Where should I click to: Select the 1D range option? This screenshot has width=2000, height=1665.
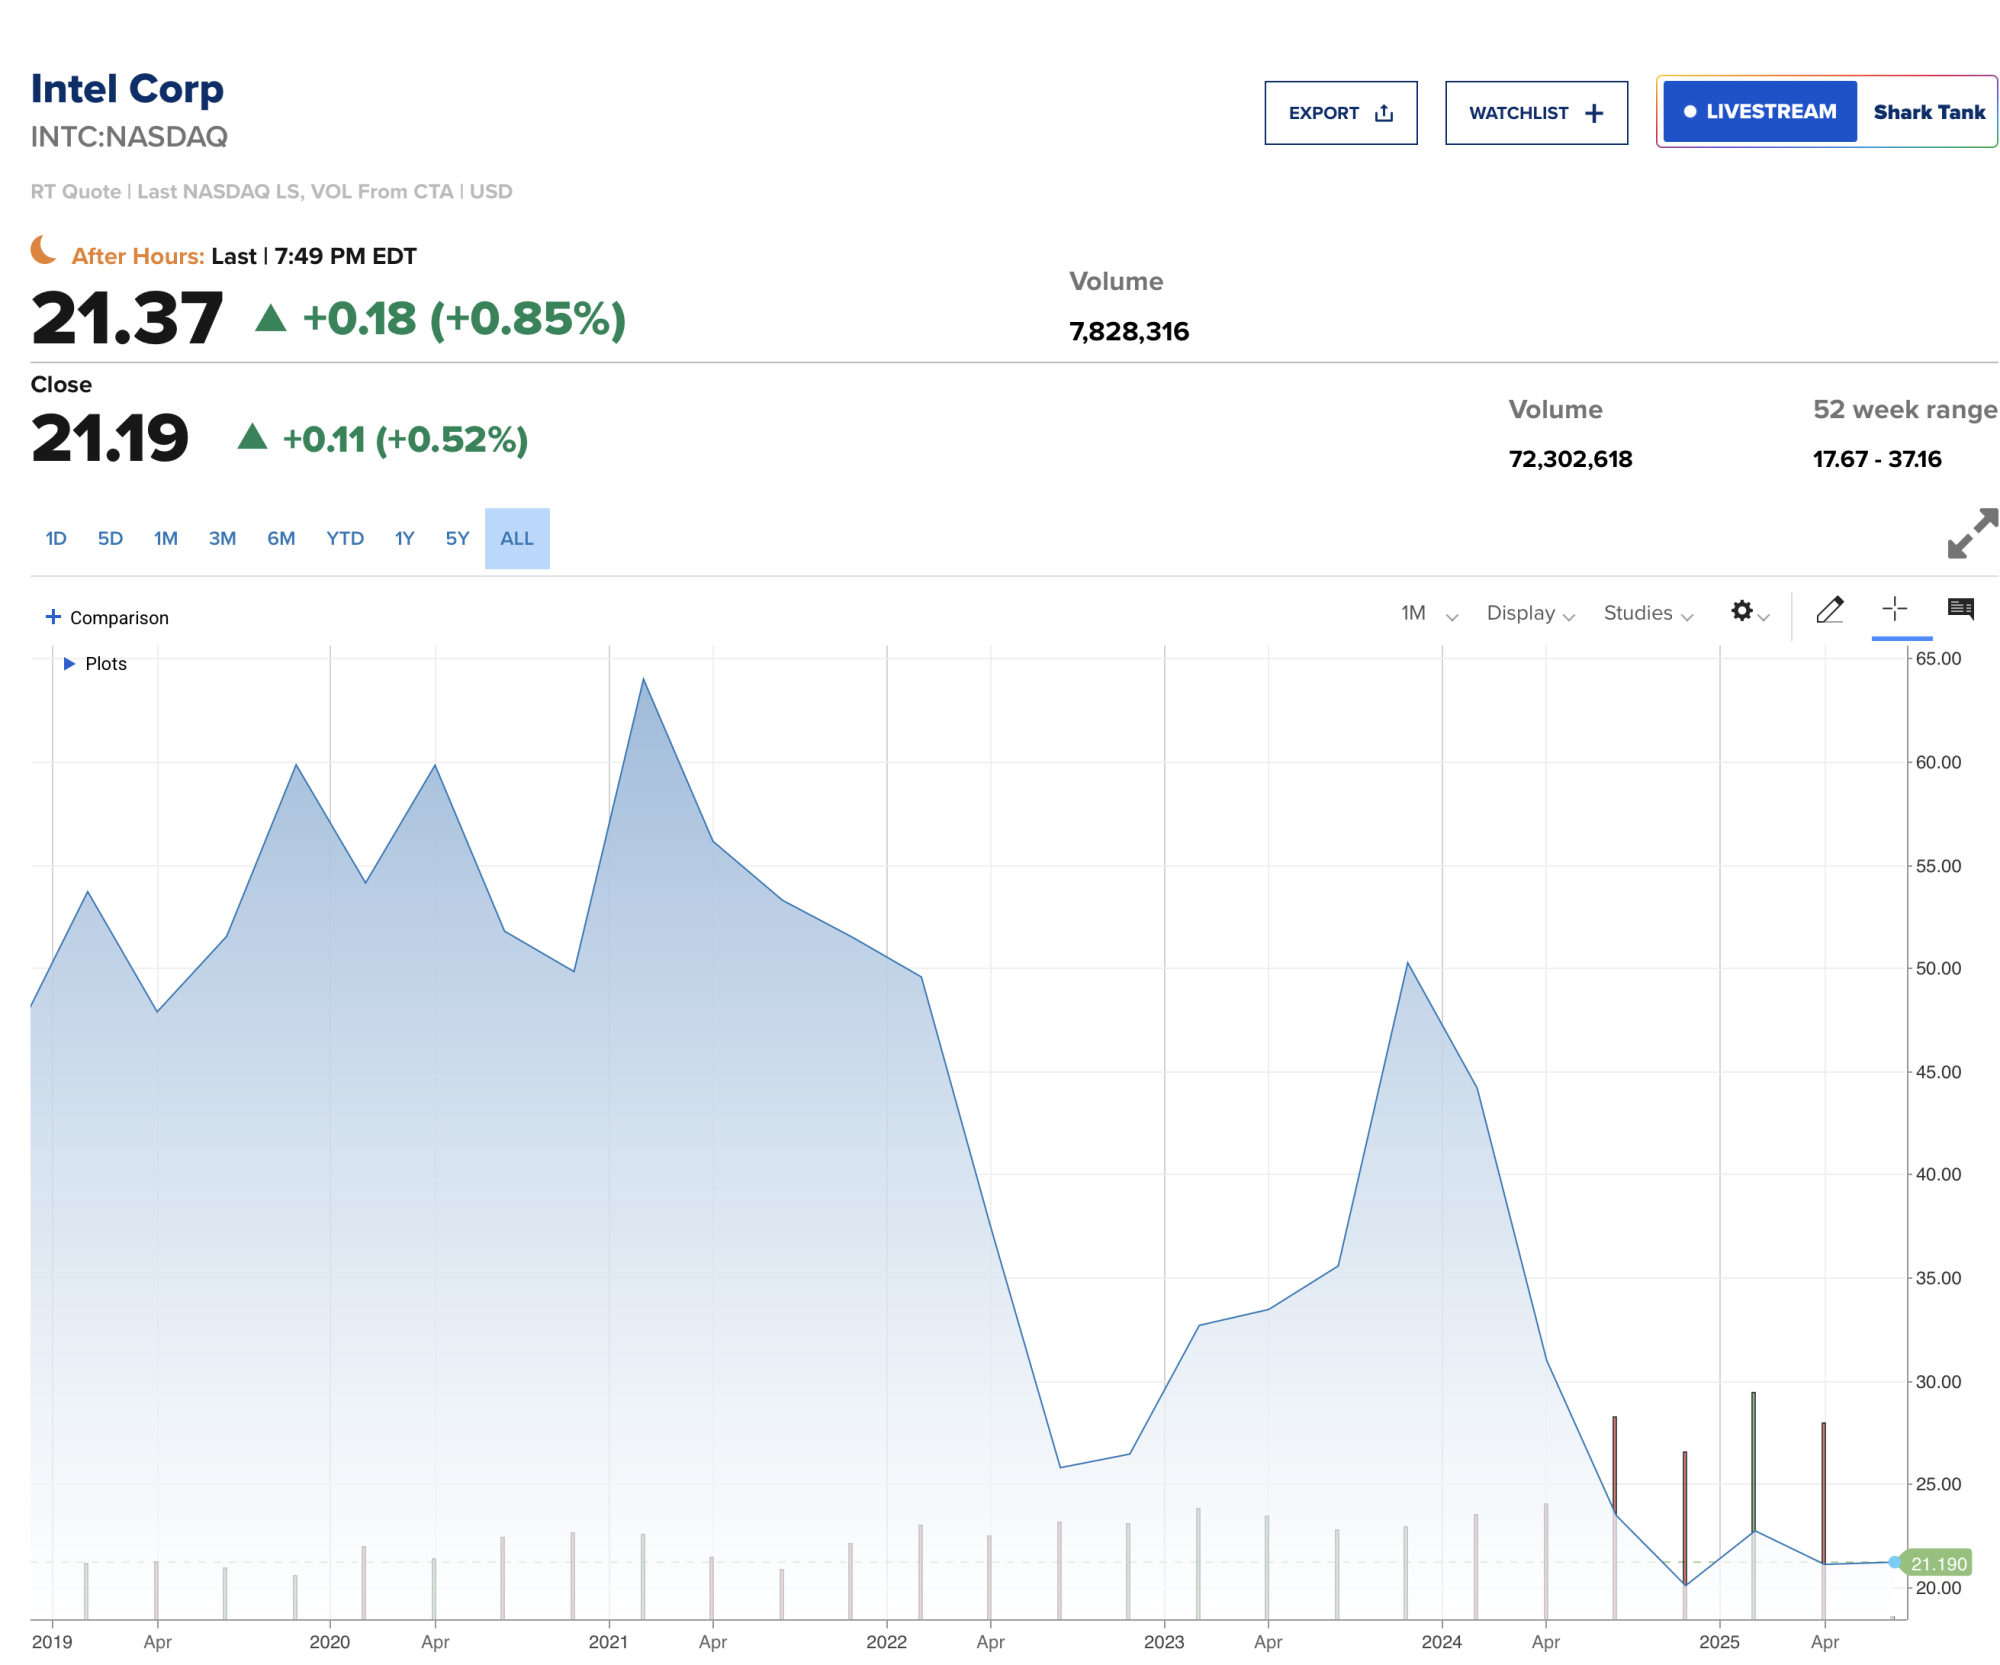coord(56,539)
